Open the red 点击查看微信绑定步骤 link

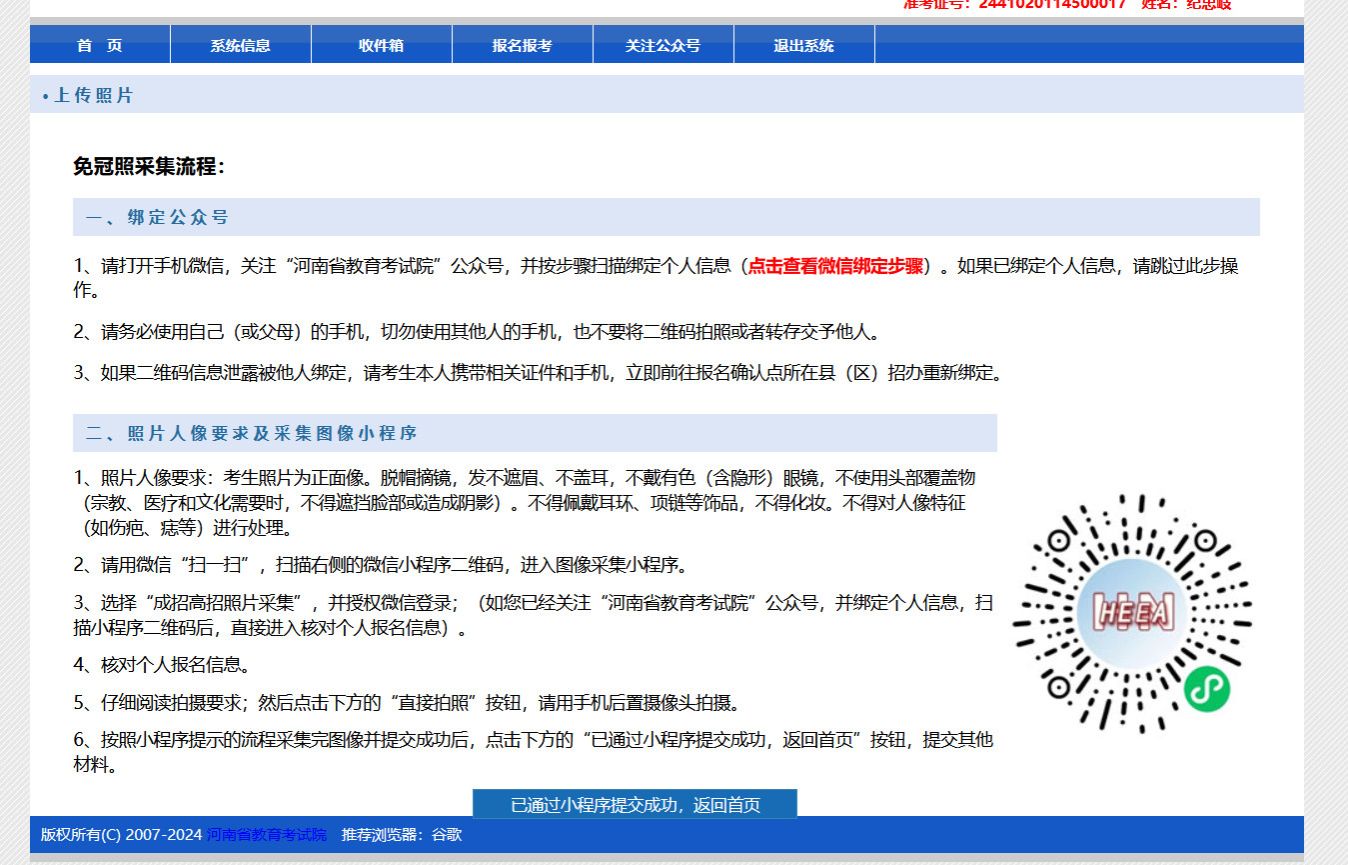(835, 266)
